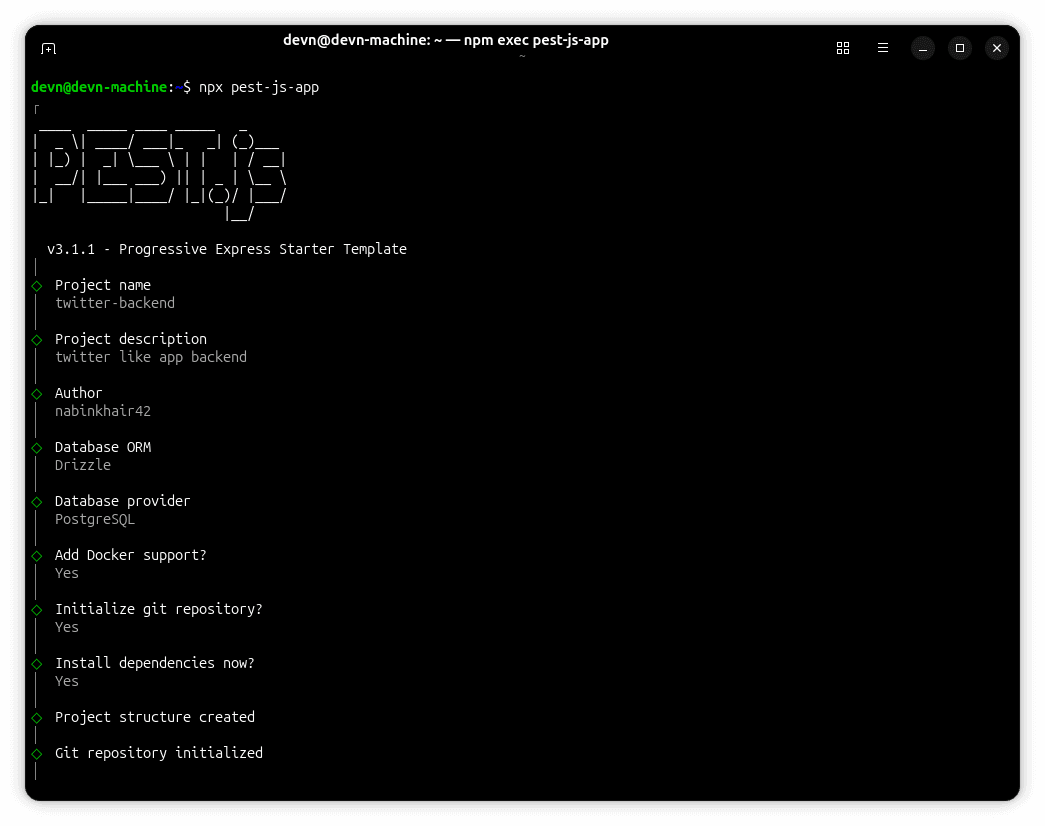Screen dimensions: 1045x826
Task: Click the 'Author' prompt label
Action: (x=79, y=393)
